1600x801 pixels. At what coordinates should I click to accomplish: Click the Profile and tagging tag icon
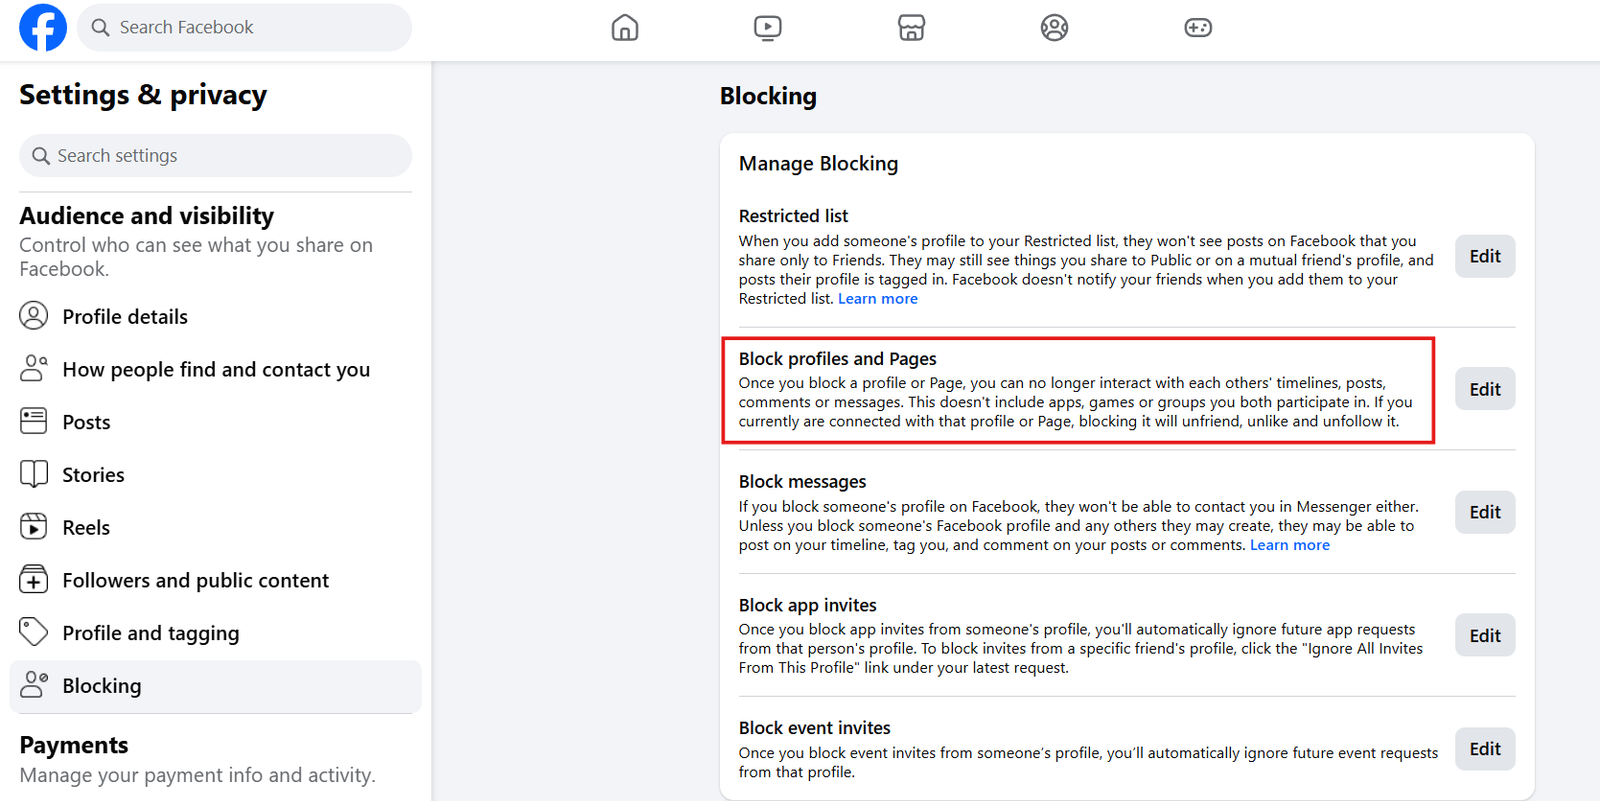tap(34, 632)
